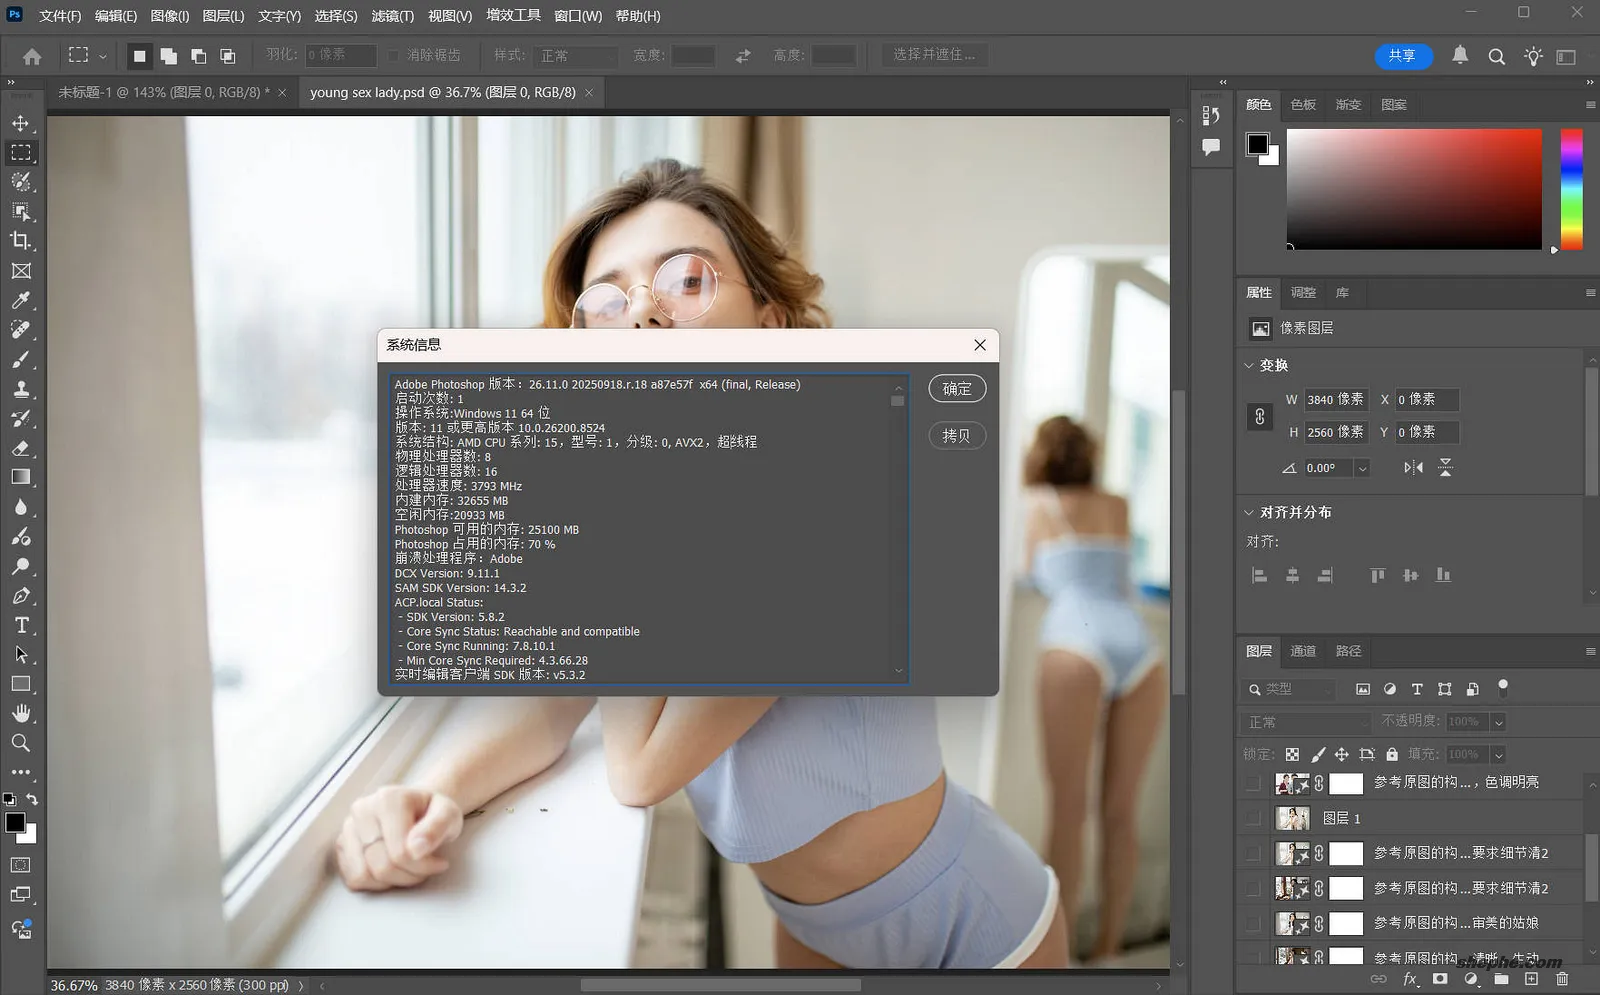This screenshot has height=995, width=1600.
Task: Click 确定 in the system info dialog
Action: (957, 389)
